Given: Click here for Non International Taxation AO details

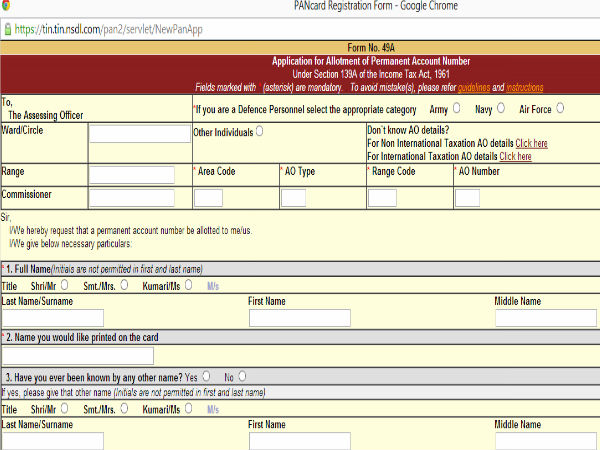Looking at the screenshot, I should tap(531, 143).
